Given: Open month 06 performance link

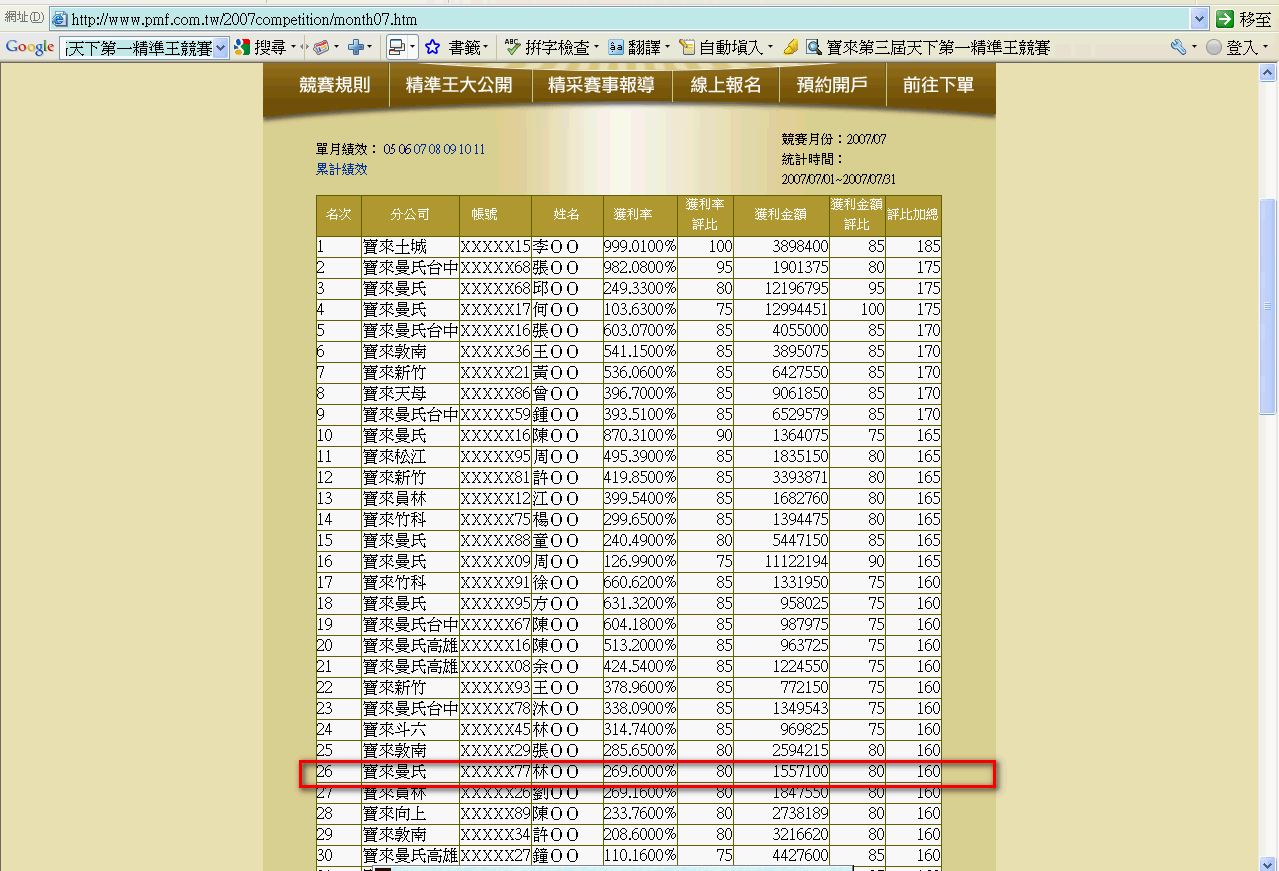Looking at the screenshot, I should [404, 150].
